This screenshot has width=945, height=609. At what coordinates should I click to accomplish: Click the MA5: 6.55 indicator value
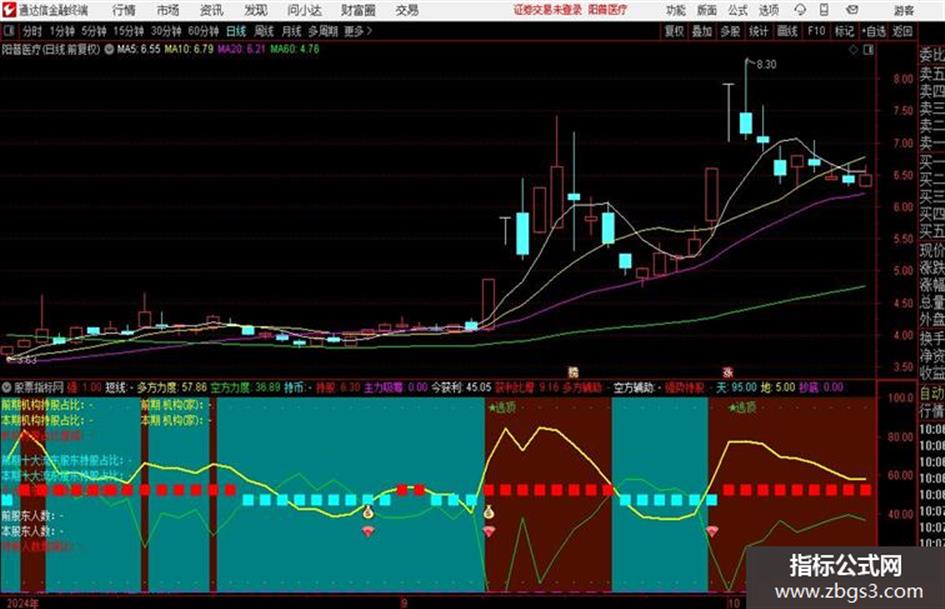139,49
